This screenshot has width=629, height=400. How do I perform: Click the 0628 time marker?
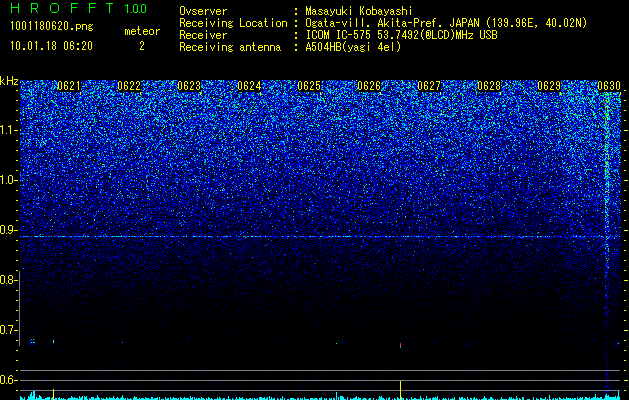coord(489,86)
